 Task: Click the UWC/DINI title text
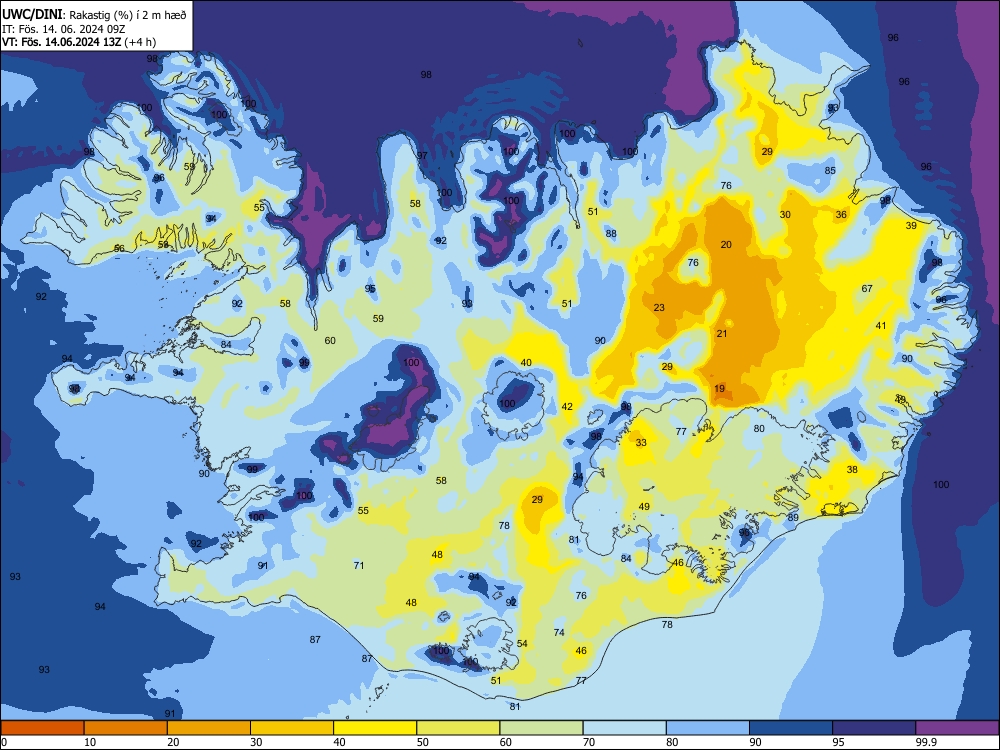pyautogui.click(x=31, y=13)
